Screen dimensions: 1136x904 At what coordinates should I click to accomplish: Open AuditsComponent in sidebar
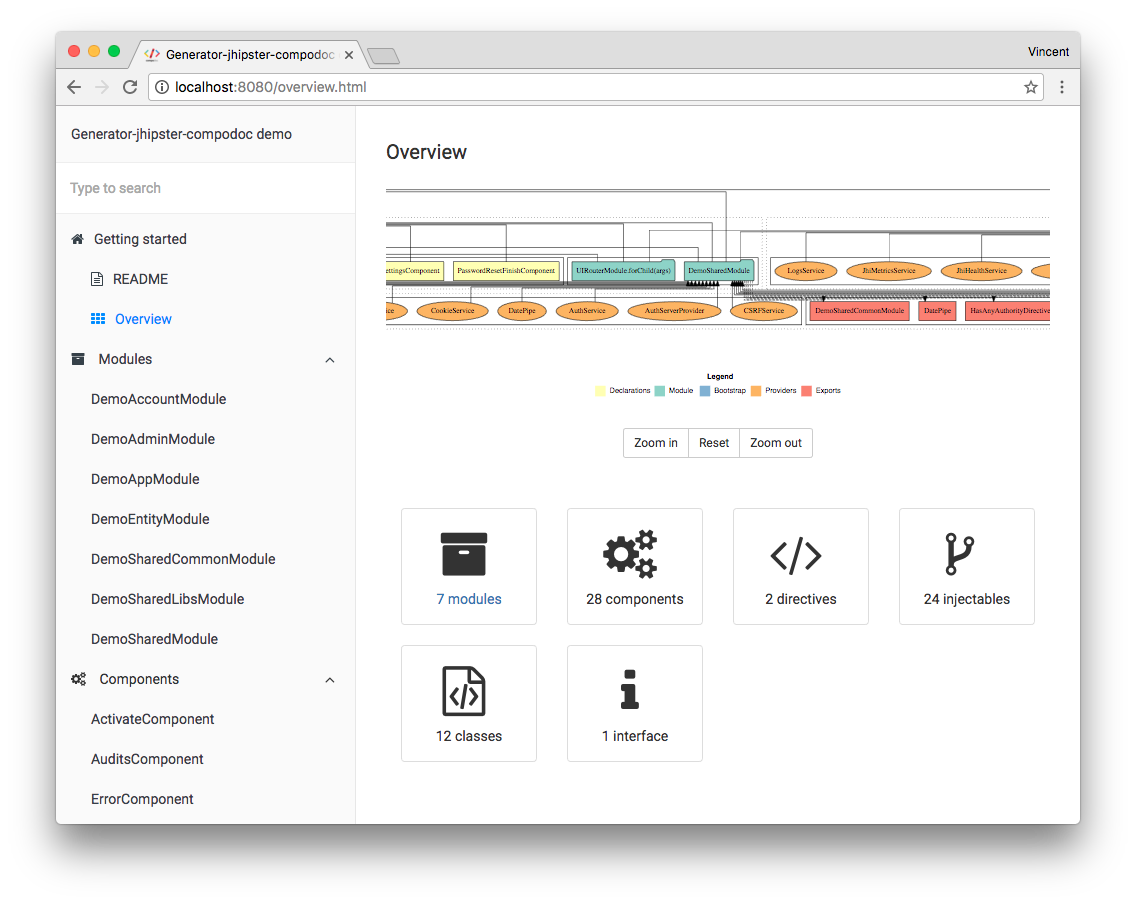pos(147,759)
